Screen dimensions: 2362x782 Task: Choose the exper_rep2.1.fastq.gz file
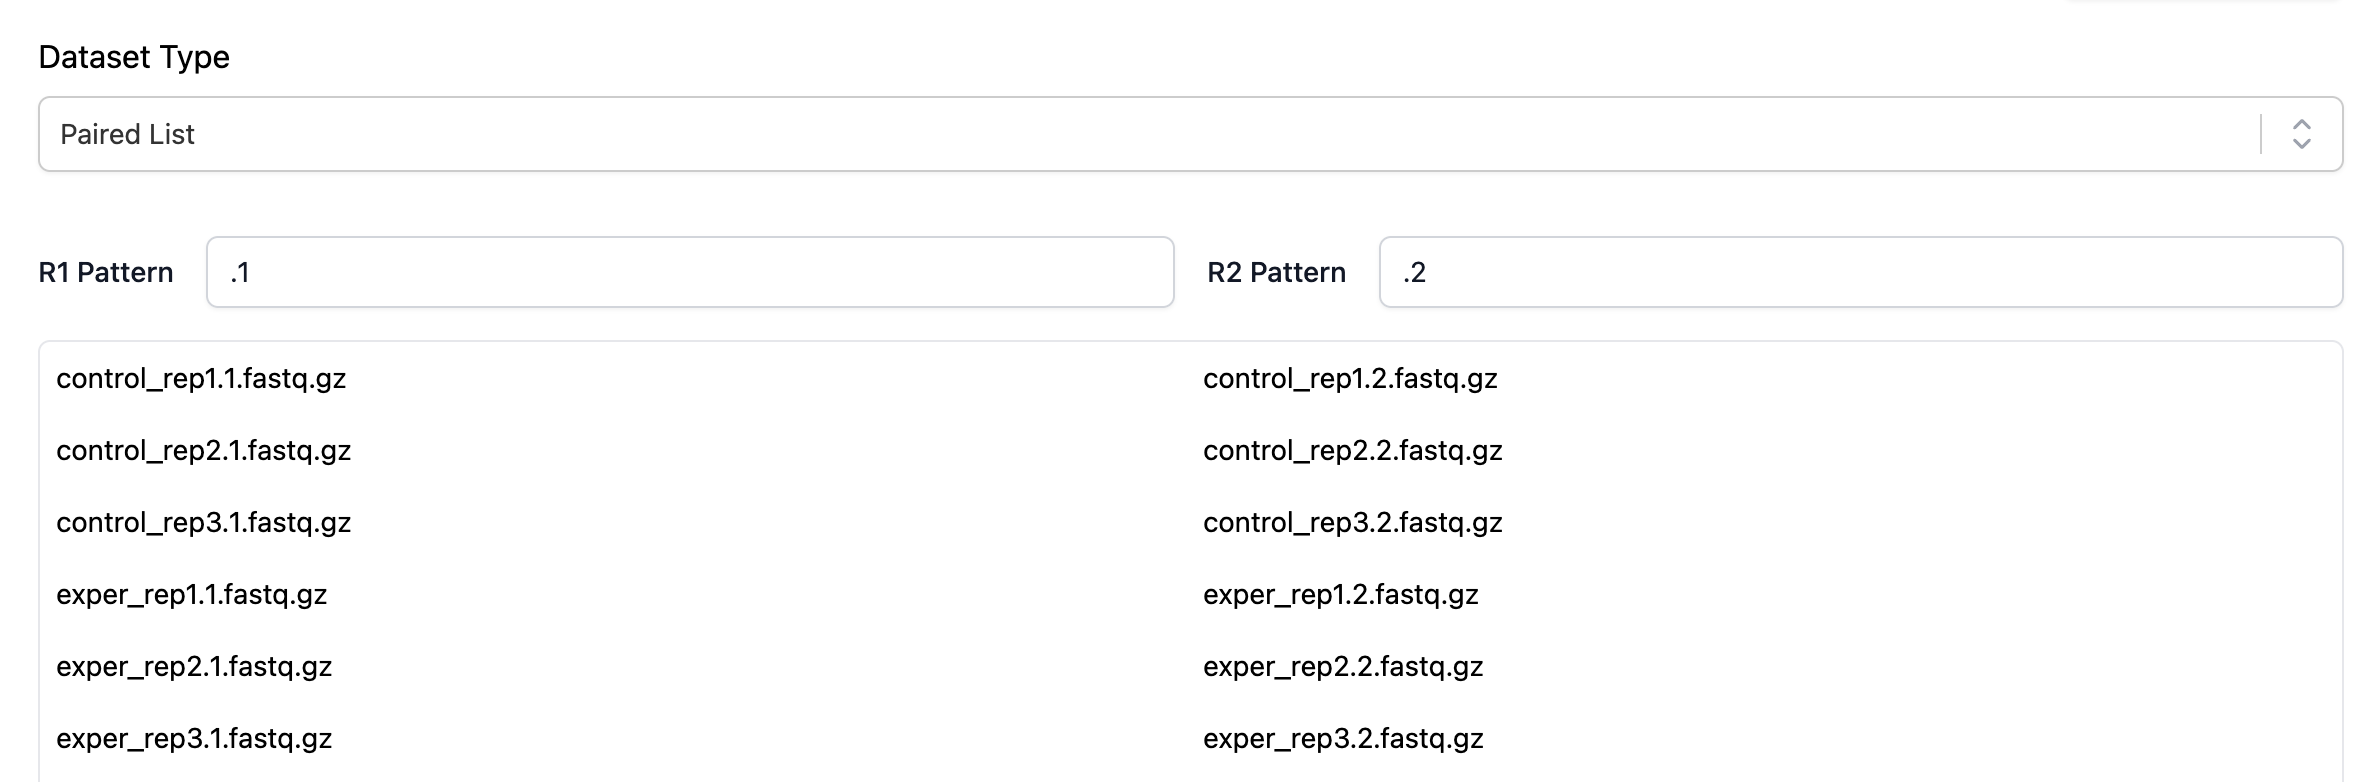tap(194, 667)
